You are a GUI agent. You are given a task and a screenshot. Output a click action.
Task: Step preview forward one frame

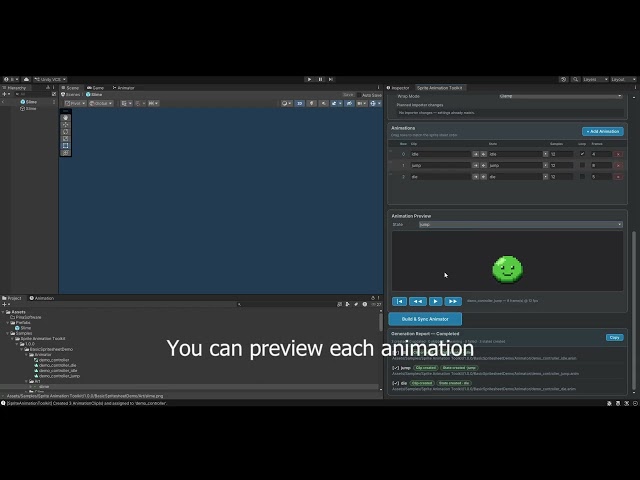[x=453, y=301]
